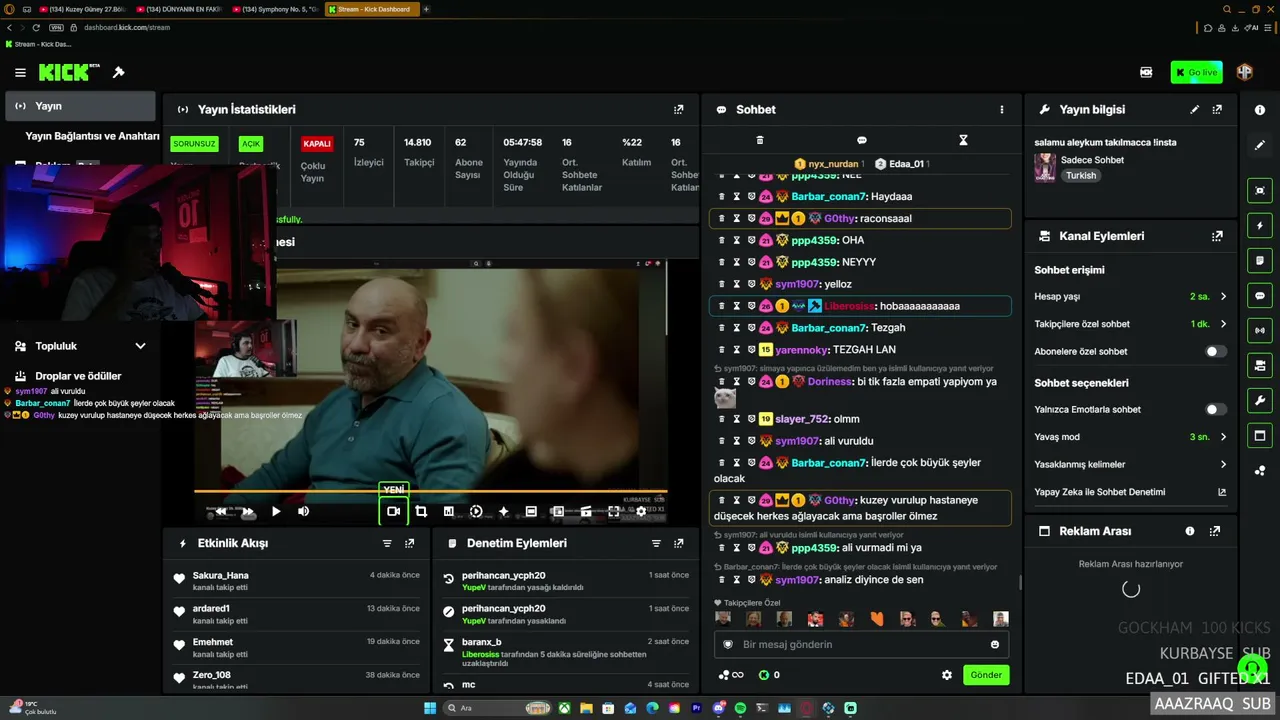Show Reklam Arası info icon
The image size is (1280, 720).
click(1190, 531)
